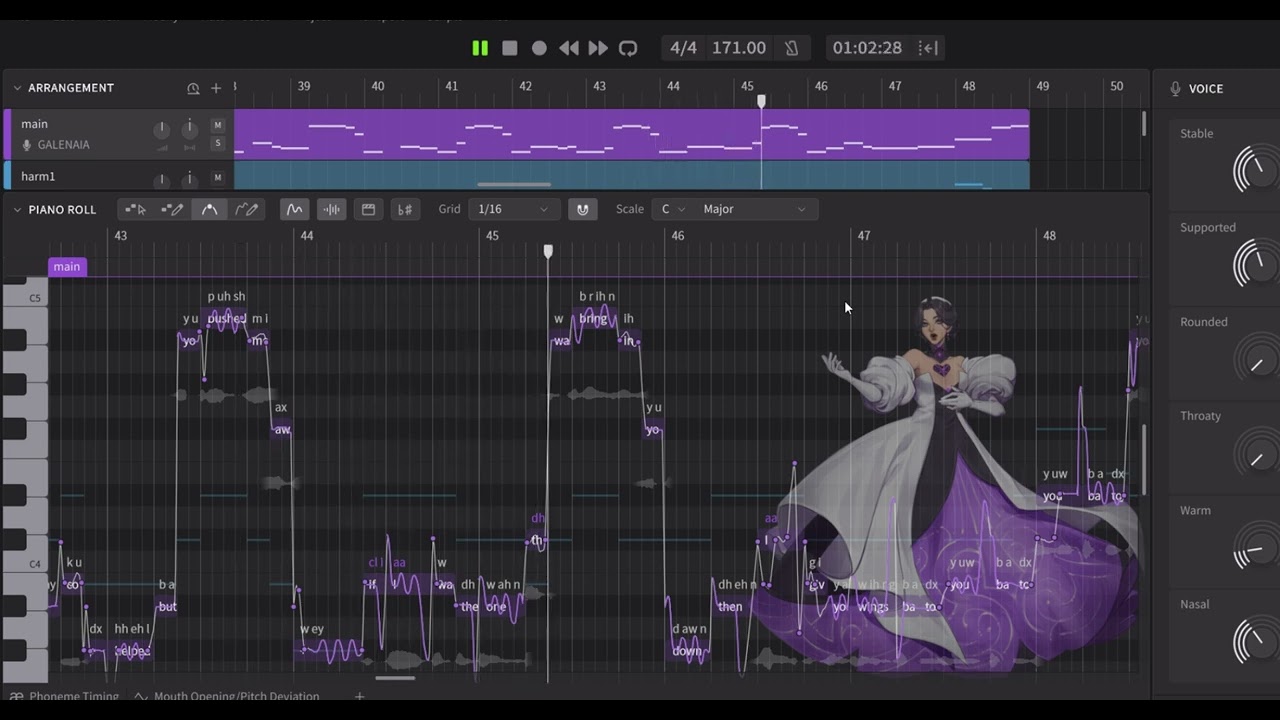This screenshot has height=720, width=1280.
Task: Click the 4/4 time signature field
Action: point(684,48)
